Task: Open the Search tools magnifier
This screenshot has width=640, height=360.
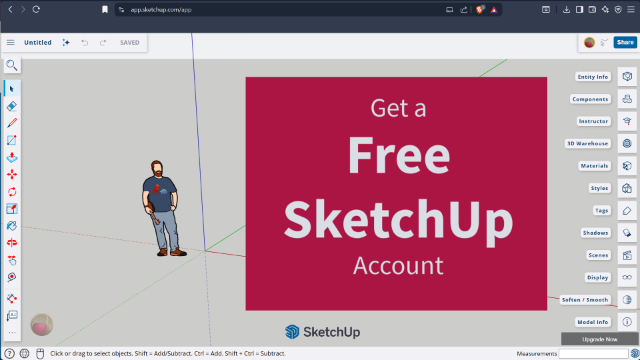Action: click(12, 65)
